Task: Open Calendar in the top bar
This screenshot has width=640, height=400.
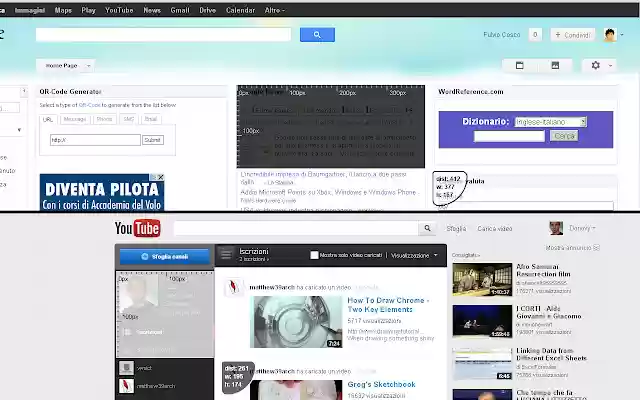Action: coord(240,10)
